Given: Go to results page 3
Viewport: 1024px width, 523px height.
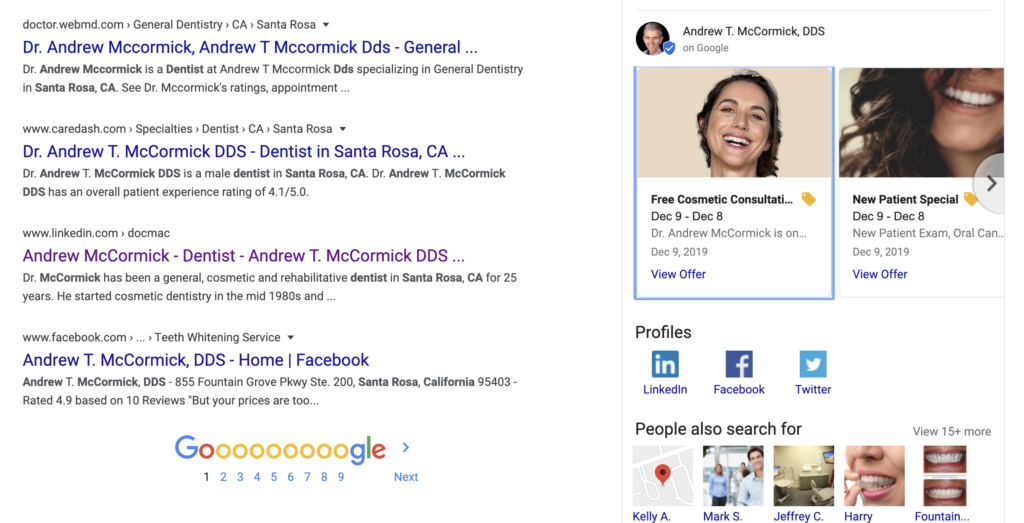Looking at the screenshot, I should (240, 477).
